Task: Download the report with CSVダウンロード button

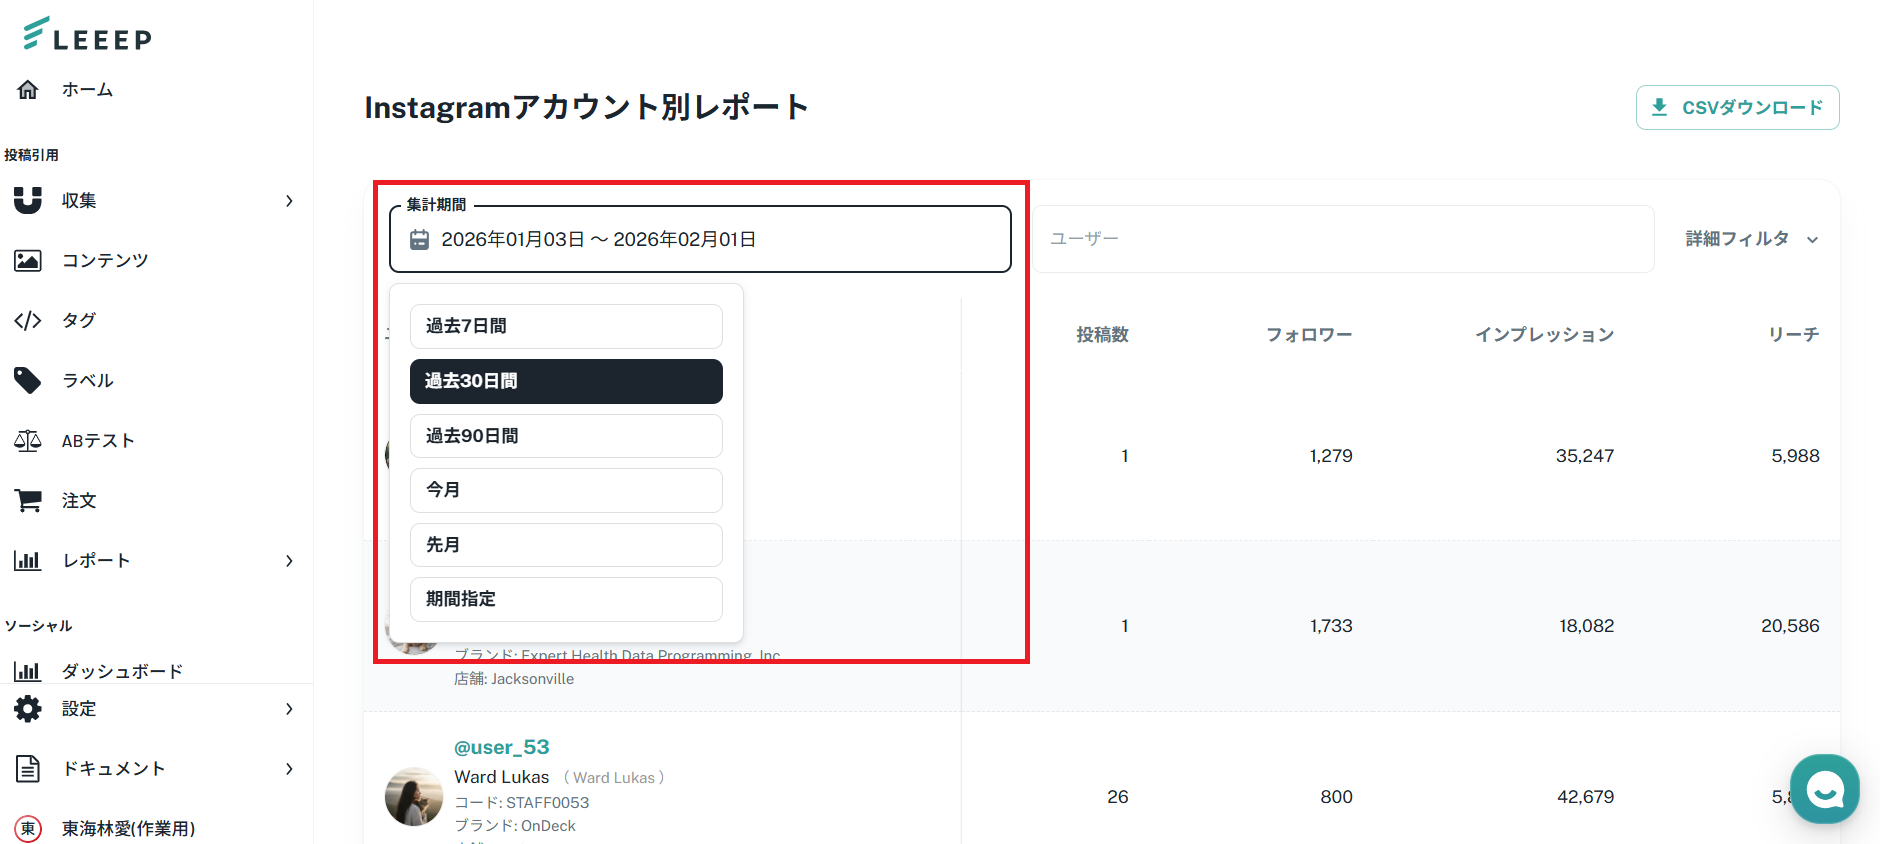Action: click(1737, 108)
